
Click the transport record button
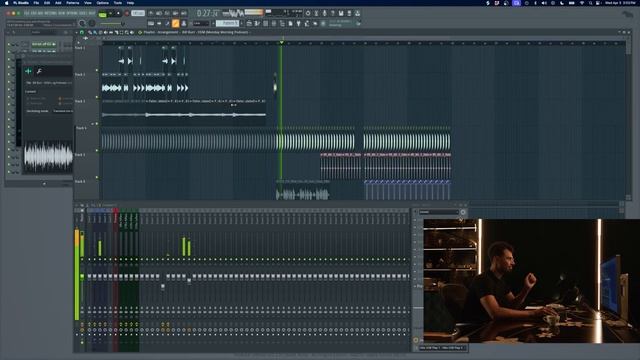click(127, 13)
